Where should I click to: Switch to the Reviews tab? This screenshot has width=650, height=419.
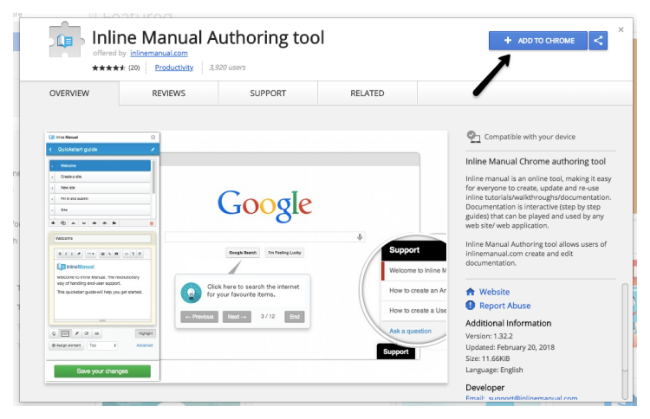(168, 93)
